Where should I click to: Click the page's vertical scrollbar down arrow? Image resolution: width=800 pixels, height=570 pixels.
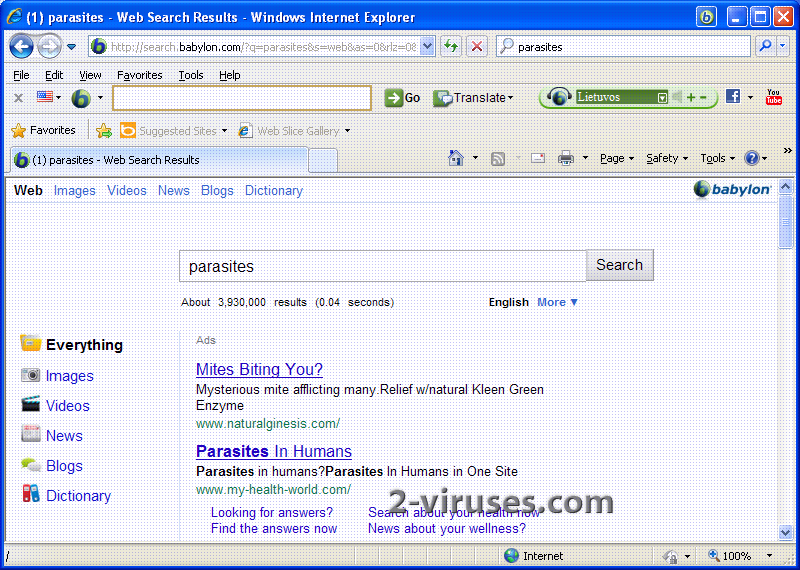tap(786, 533)
